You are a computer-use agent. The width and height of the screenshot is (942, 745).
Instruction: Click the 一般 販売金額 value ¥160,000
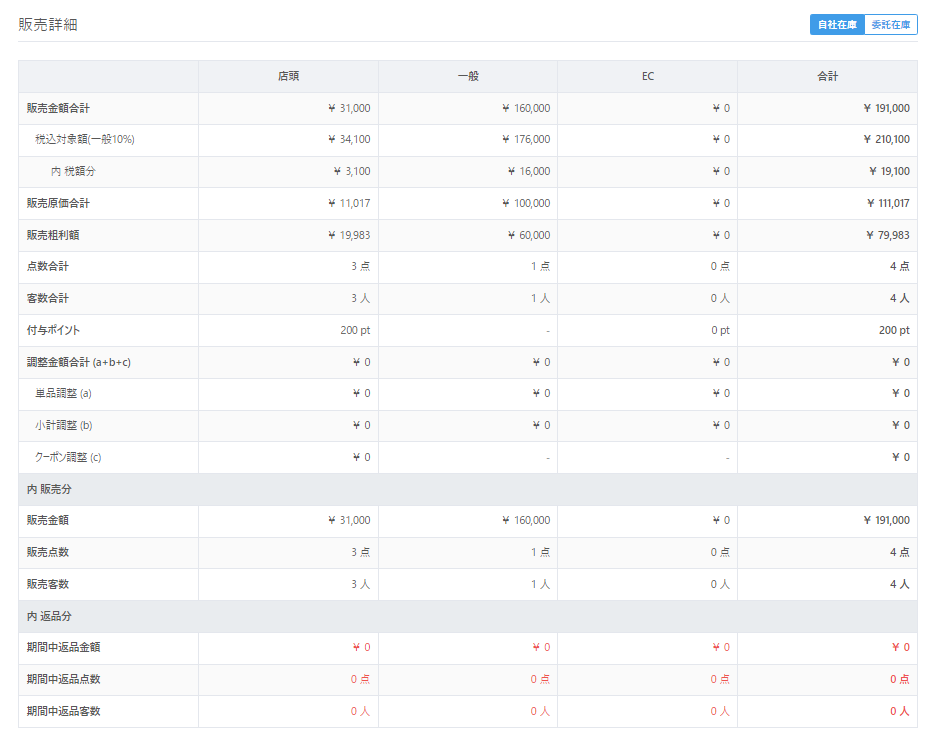(x=526, y=520)
